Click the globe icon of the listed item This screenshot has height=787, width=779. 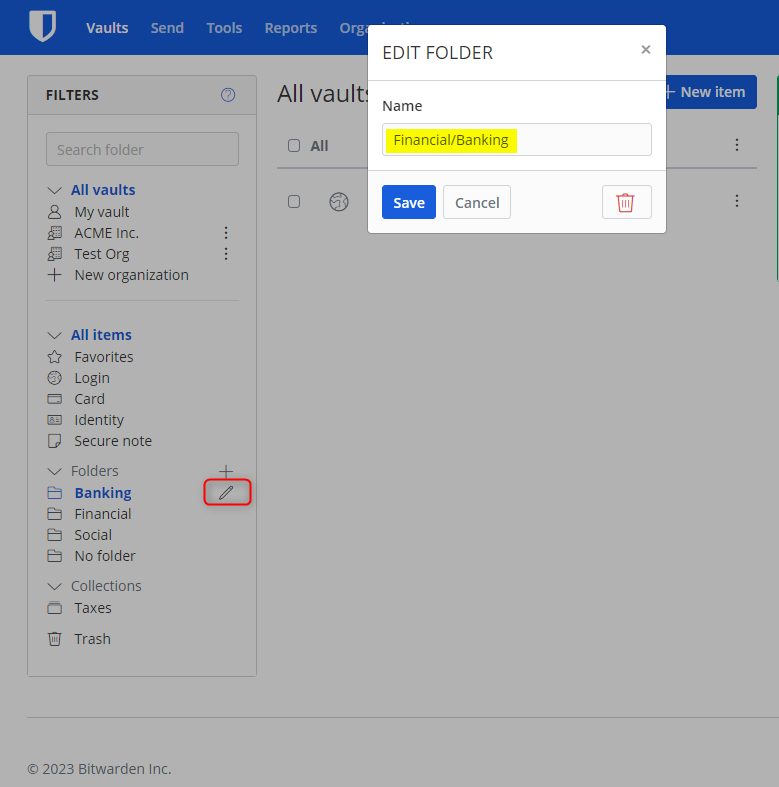(339, 202)
